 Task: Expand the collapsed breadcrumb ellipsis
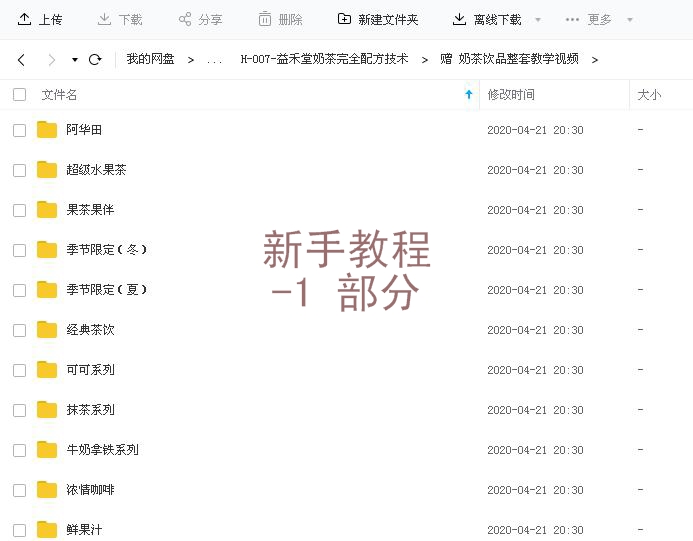(214, 61)
